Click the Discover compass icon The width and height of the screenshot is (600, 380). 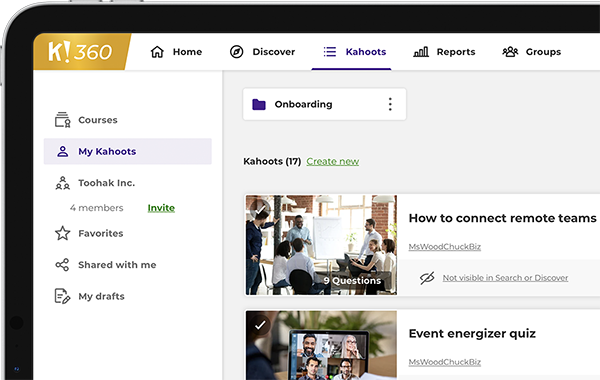236,52
